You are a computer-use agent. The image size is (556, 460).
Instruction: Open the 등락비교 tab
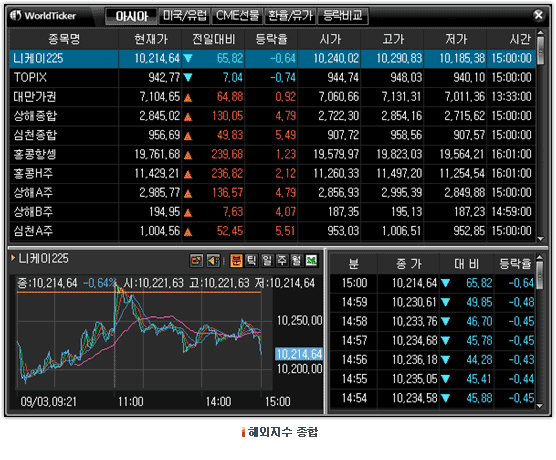coord(343,16)
